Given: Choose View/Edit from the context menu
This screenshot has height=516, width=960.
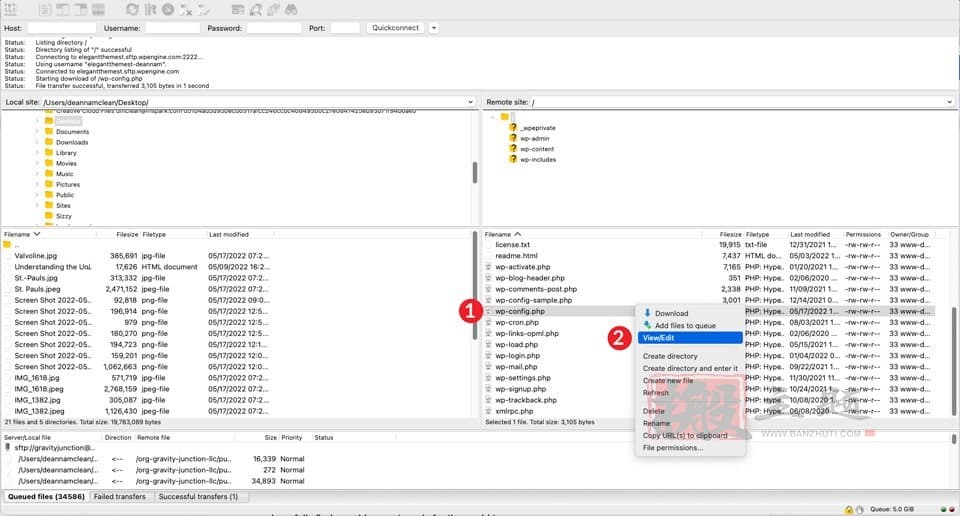Looking at the screenshot, I should 689,338.
